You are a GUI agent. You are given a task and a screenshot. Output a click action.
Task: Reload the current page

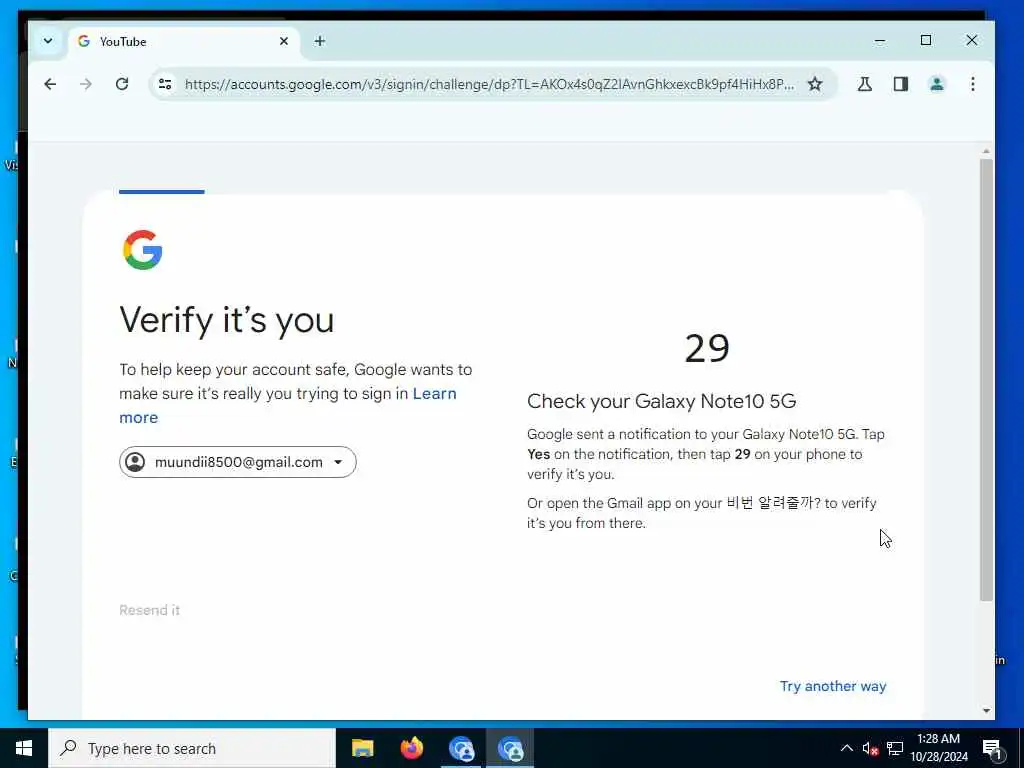(121, 84)
